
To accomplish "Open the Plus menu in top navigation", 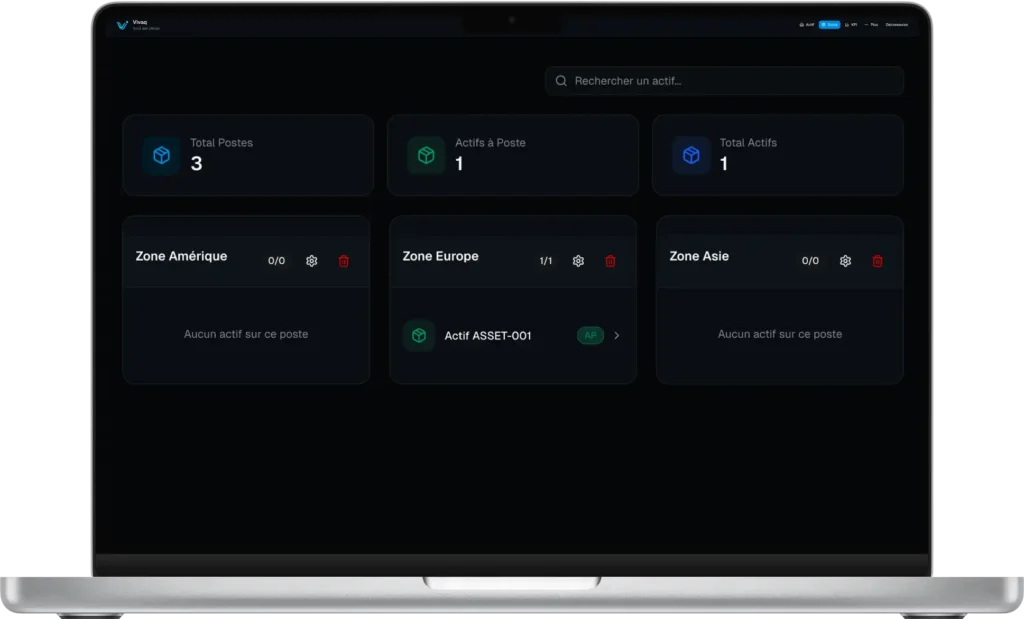I will [871, 25].
